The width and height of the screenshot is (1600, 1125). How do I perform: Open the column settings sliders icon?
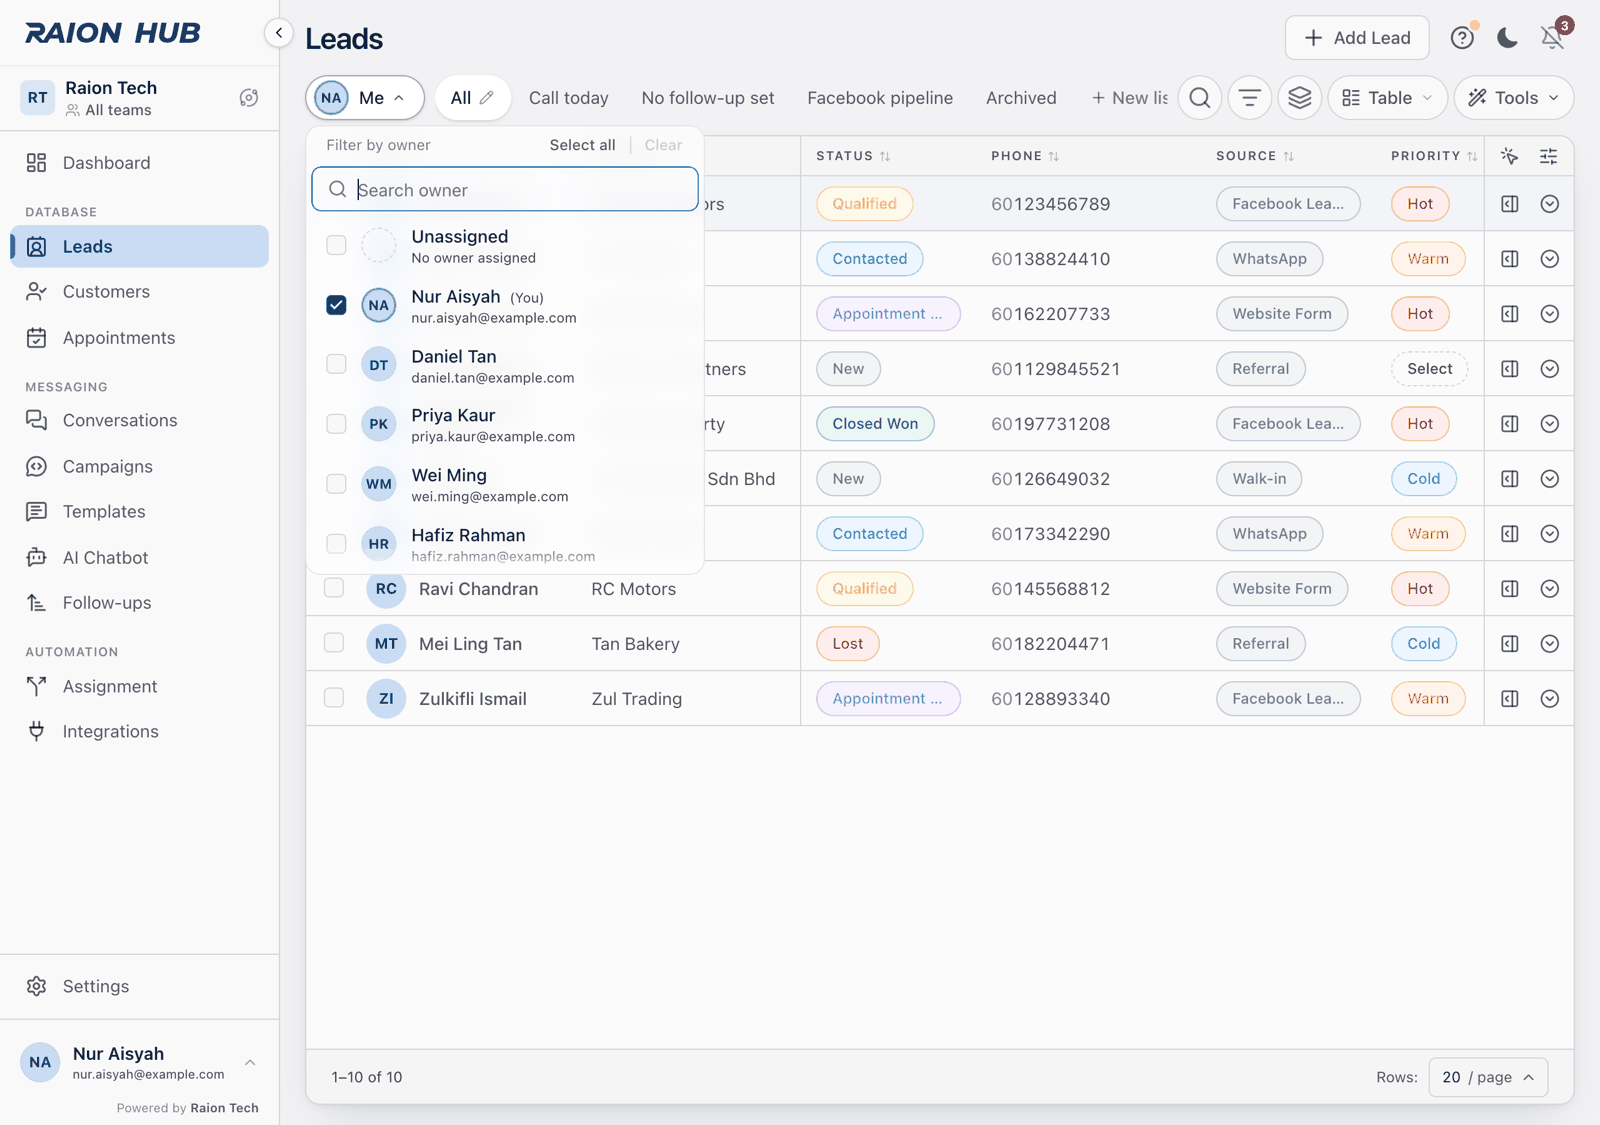[x=1549, y=156]
